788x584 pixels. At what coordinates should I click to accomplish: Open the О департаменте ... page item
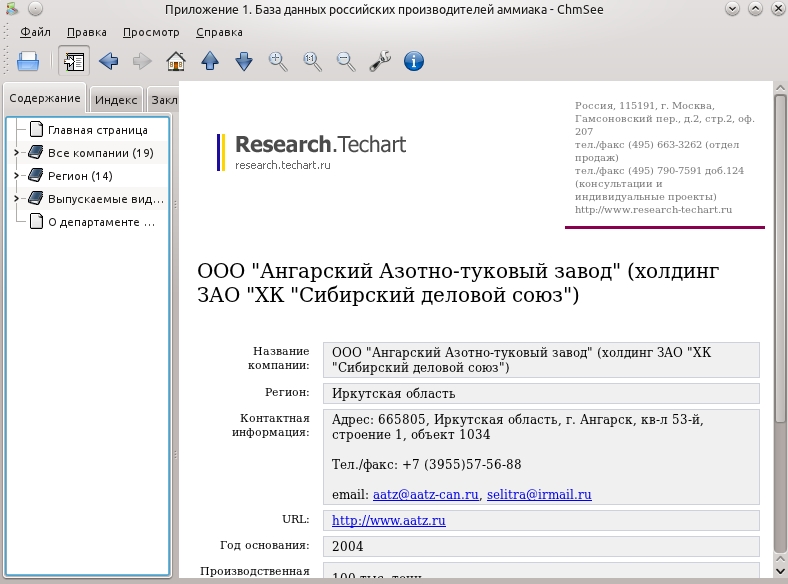click(101, 222)
